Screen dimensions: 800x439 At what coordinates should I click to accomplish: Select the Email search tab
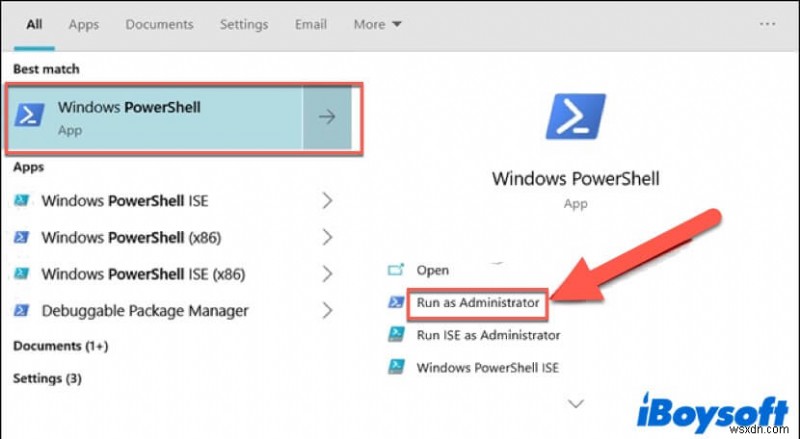coord(311,25)
